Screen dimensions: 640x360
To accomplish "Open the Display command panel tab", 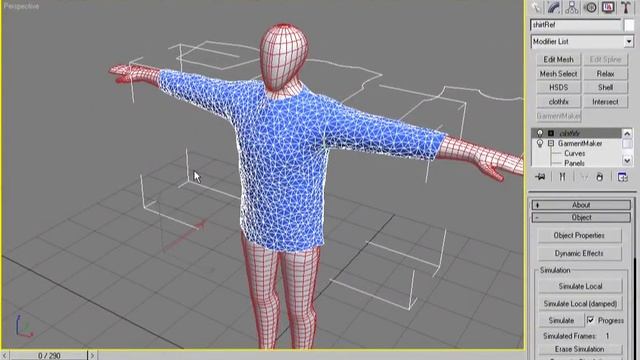I will tap(608, 7).
